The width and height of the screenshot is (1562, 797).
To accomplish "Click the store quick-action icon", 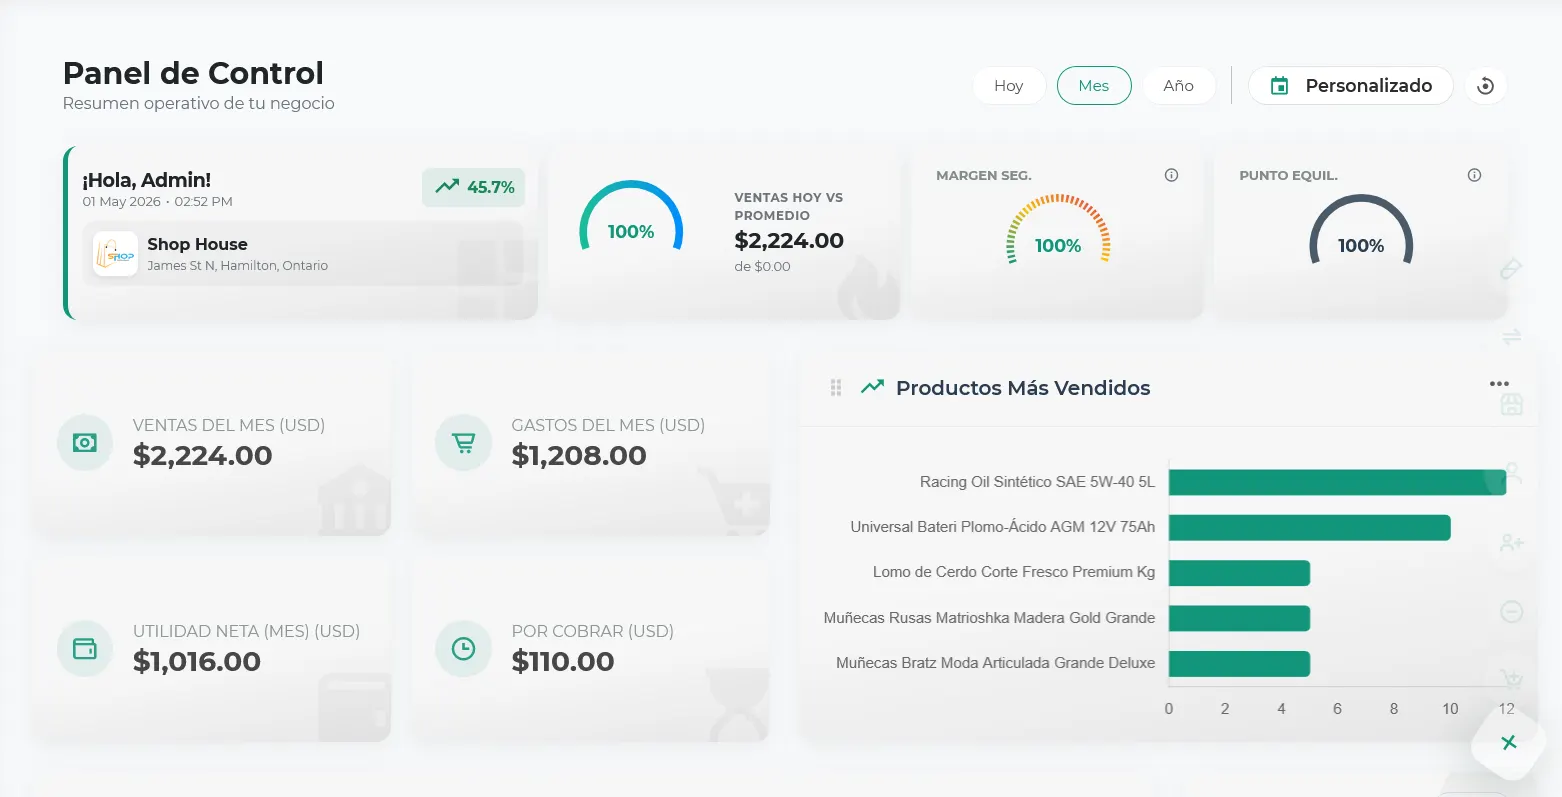I will pos(1512,404).
